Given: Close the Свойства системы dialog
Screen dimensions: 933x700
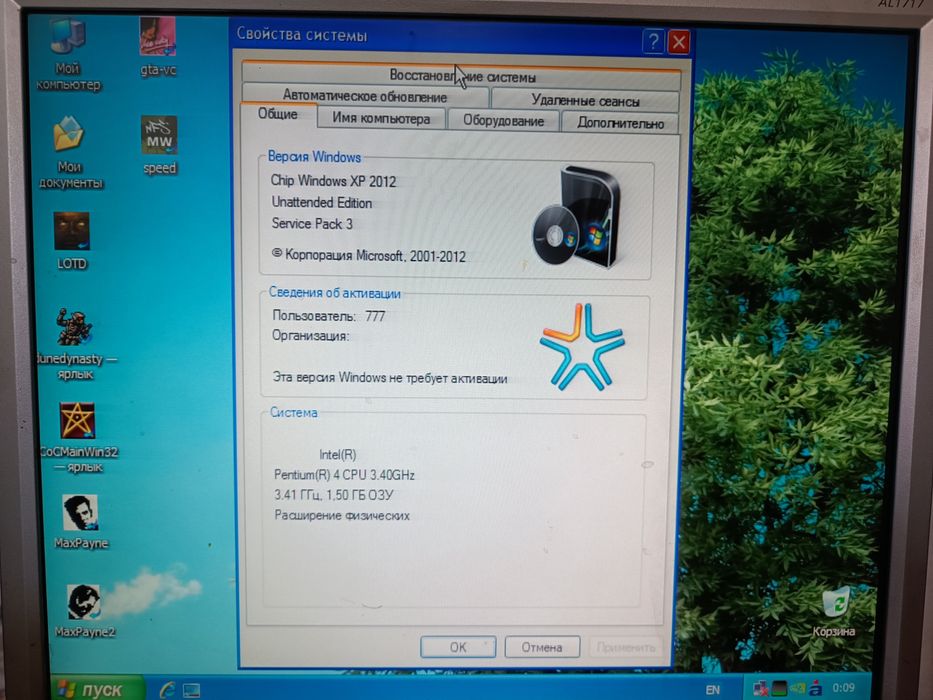Looking at the screenshot, I should pyautogui.click(x=678, y=42).
